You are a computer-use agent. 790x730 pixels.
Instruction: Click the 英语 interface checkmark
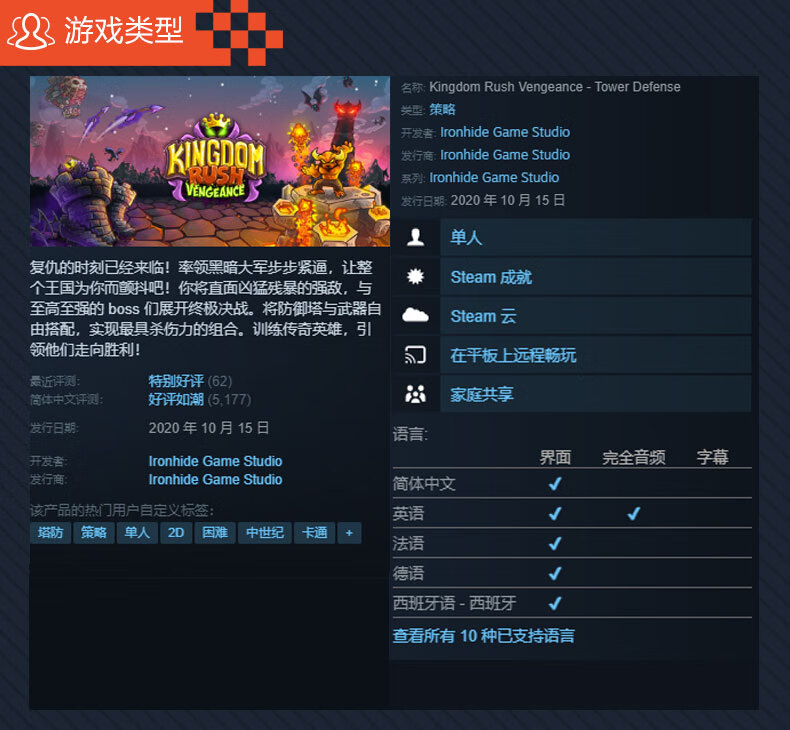[x=555, y=513]
